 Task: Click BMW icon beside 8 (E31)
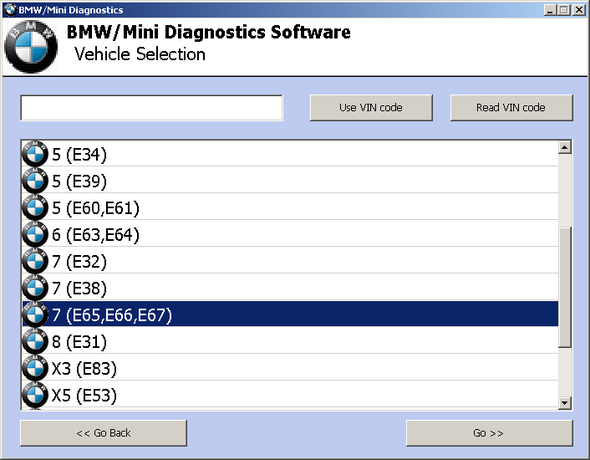tap(35, 341)
